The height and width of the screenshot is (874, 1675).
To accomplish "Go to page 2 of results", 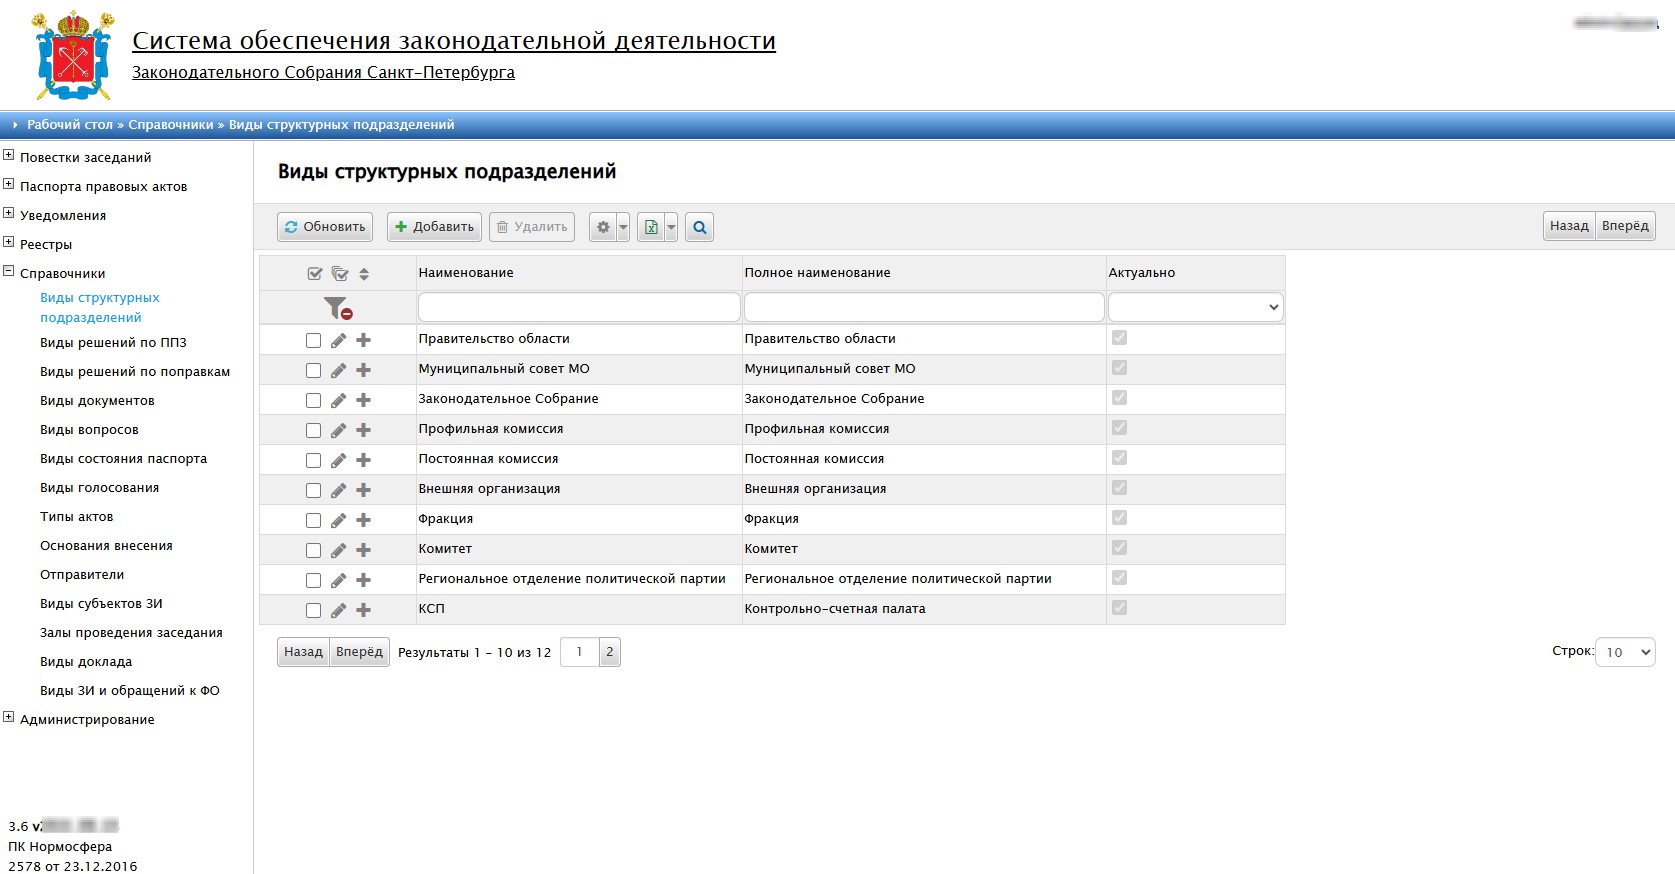I will [x=609, y=652].
